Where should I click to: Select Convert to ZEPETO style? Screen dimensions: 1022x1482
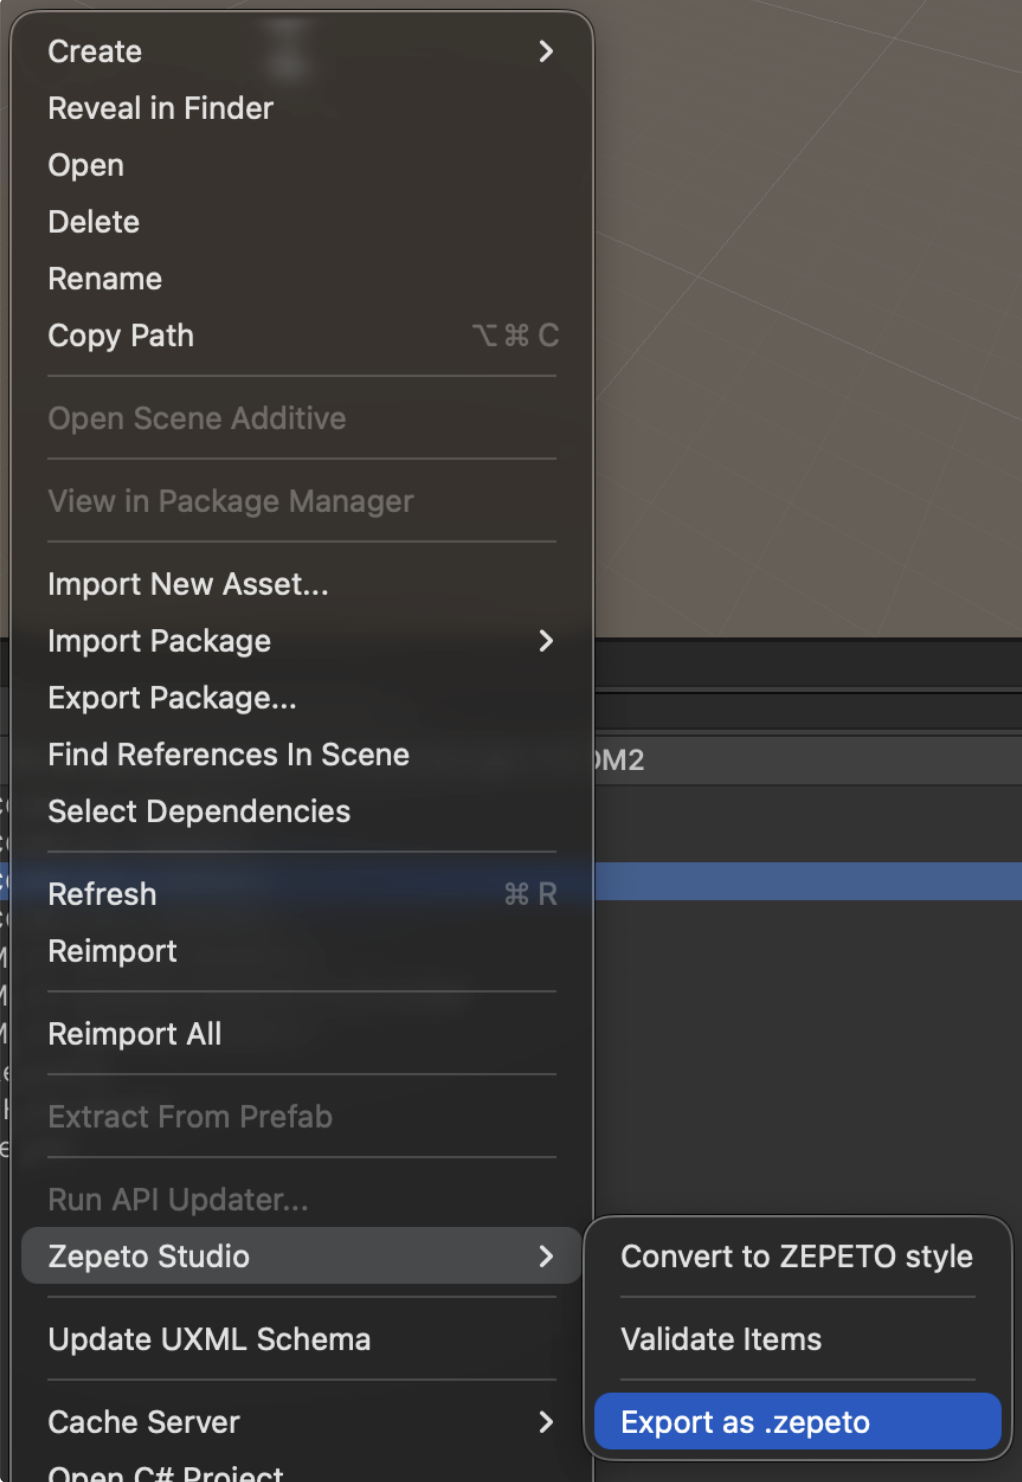pyautogui.click(x=797, y=1256)
